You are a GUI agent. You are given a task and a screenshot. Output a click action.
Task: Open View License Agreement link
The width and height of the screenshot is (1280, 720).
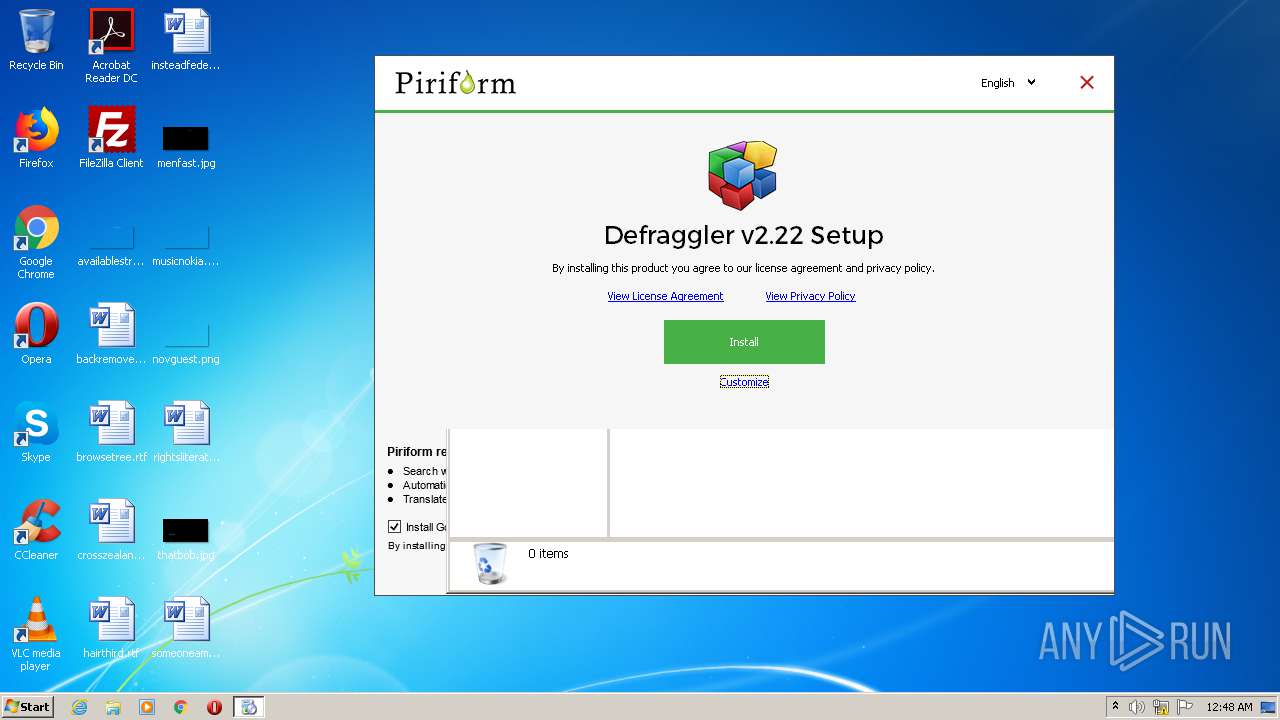point(665,296)
